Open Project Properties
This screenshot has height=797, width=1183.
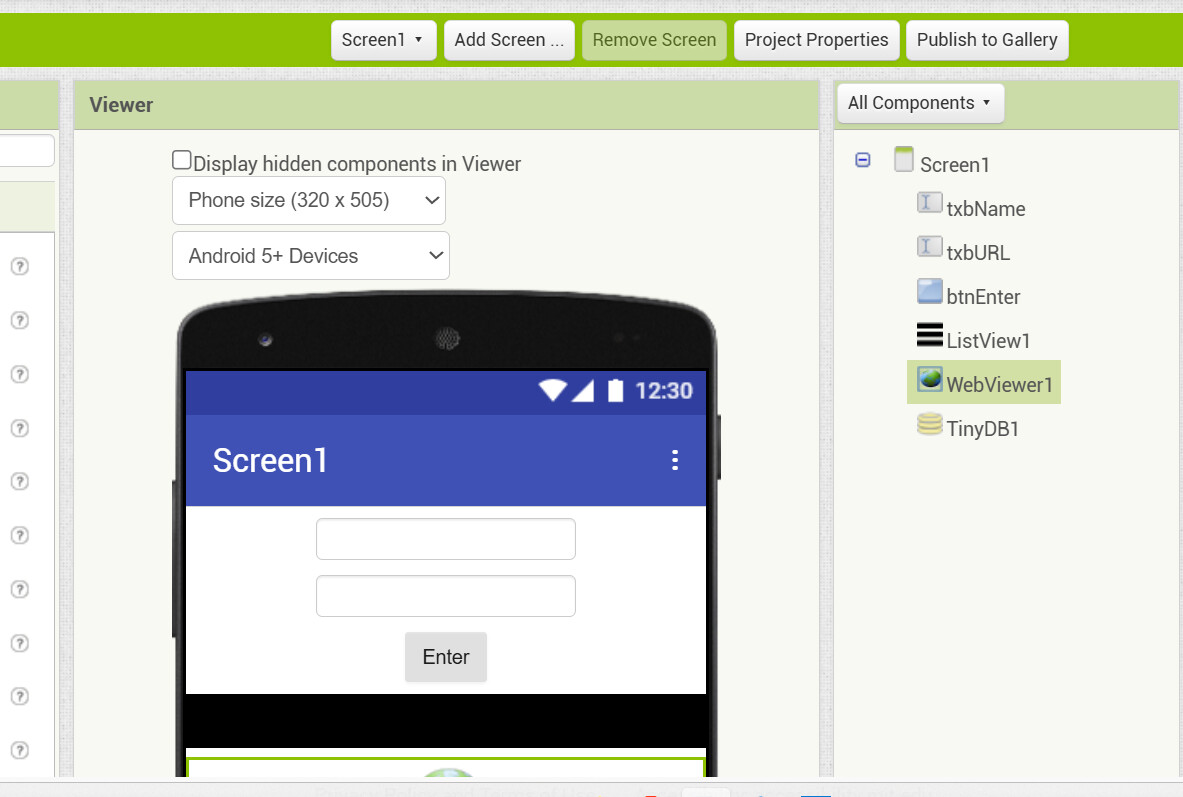(816, 40)
